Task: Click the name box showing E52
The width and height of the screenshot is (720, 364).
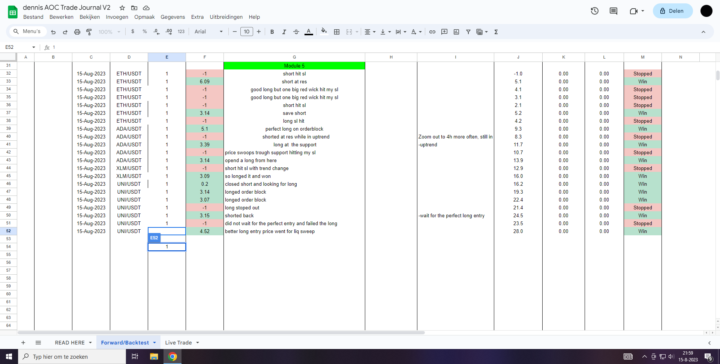Action: pos(20,47)
